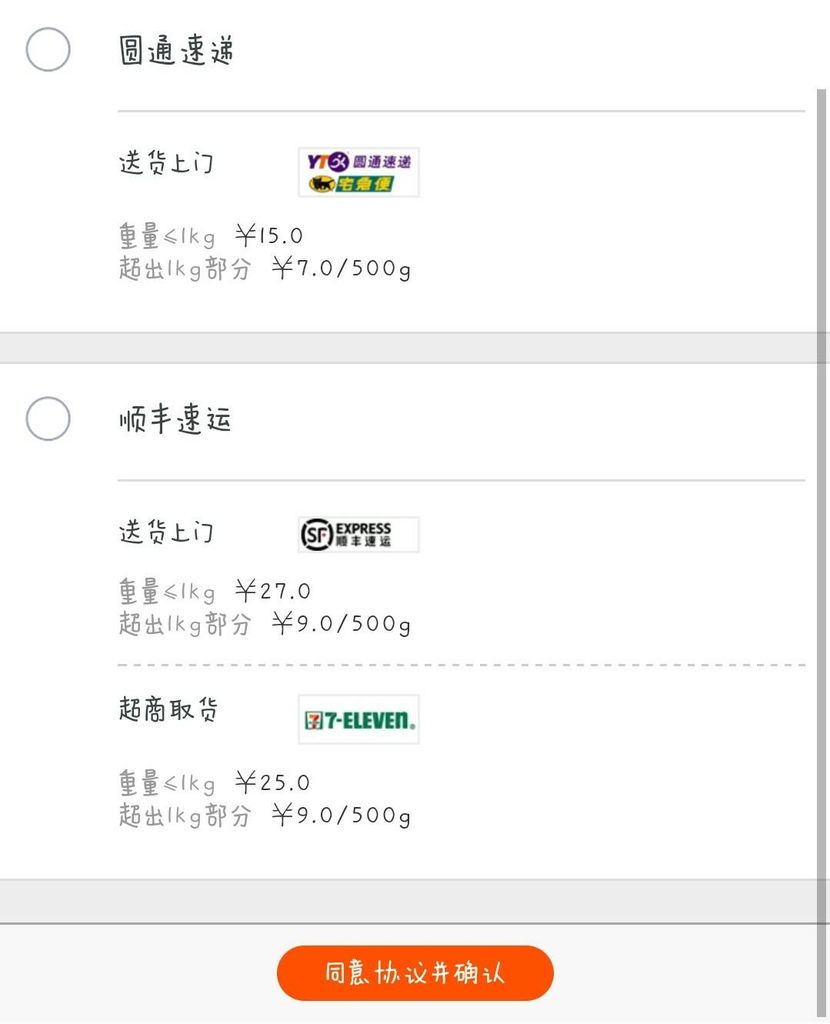This screenshot has width=830, height=1024.
Task: Click the SF Express logo
Action: [x=358, y=534]
